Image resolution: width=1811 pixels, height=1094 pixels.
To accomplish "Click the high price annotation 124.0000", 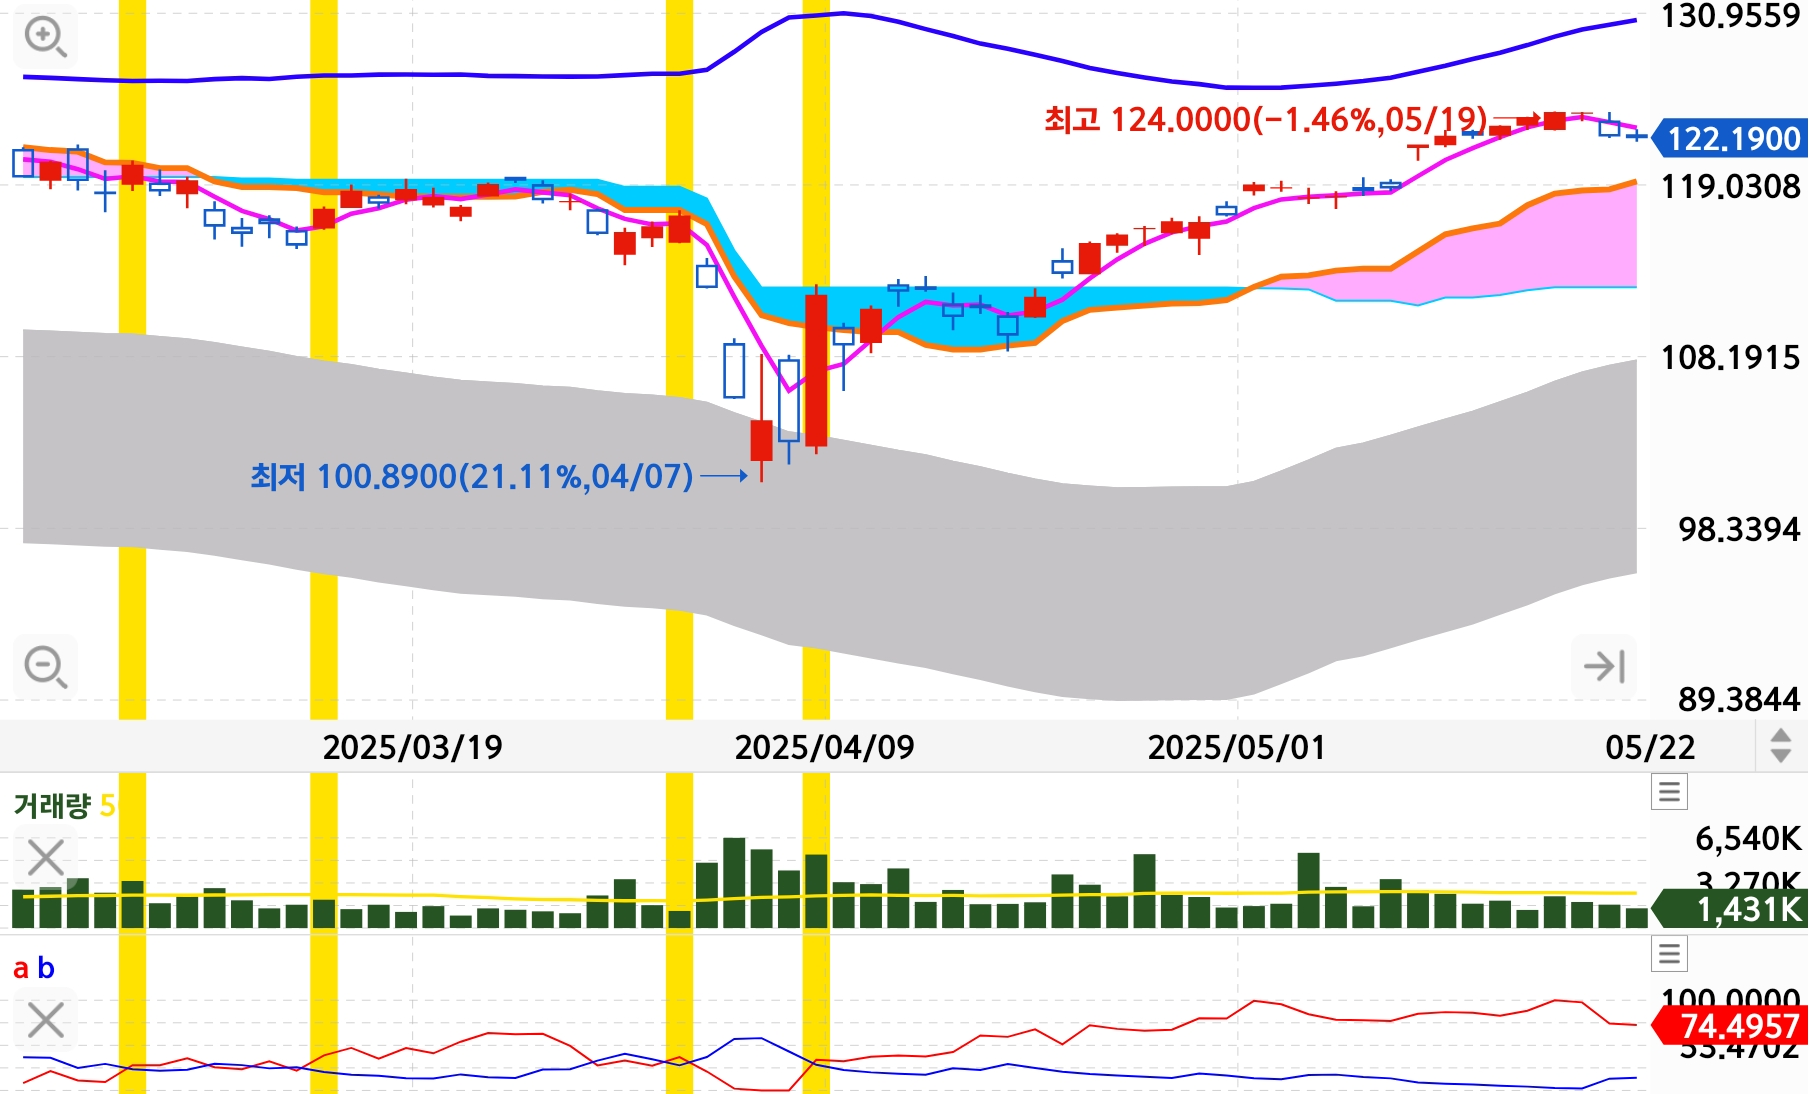I will pyautogui.click(x=1265, y=120).
